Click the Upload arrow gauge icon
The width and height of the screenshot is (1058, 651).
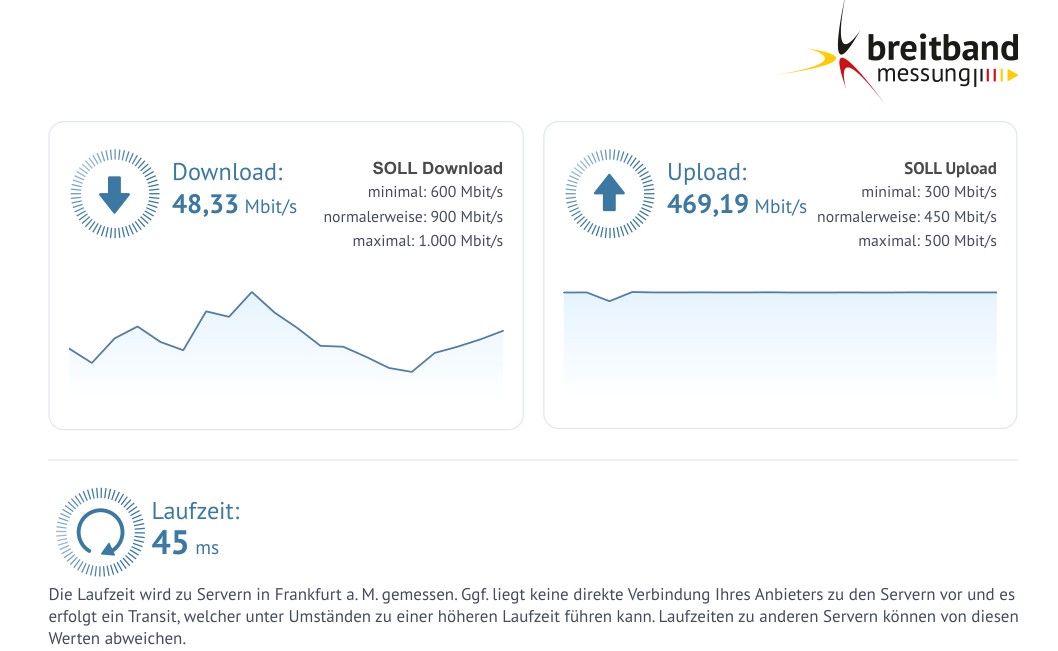click(609, 194)
